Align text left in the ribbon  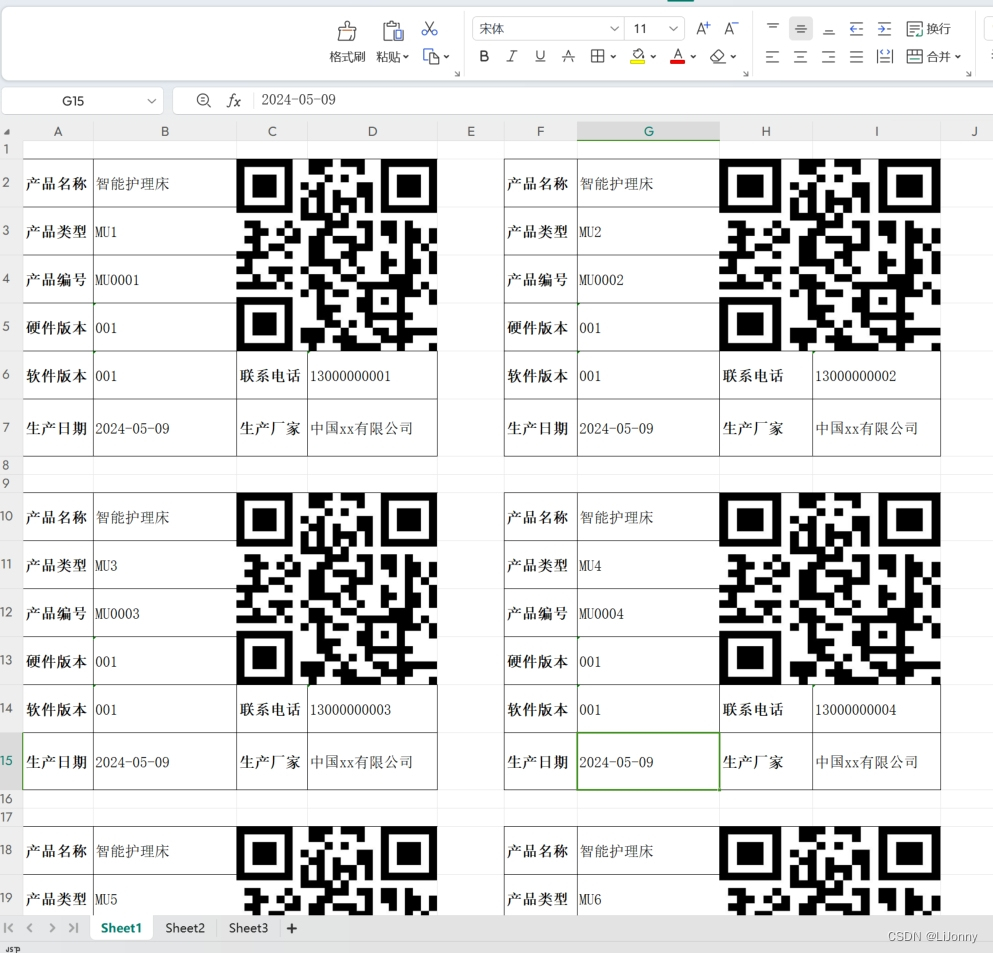tap(773, 57)
